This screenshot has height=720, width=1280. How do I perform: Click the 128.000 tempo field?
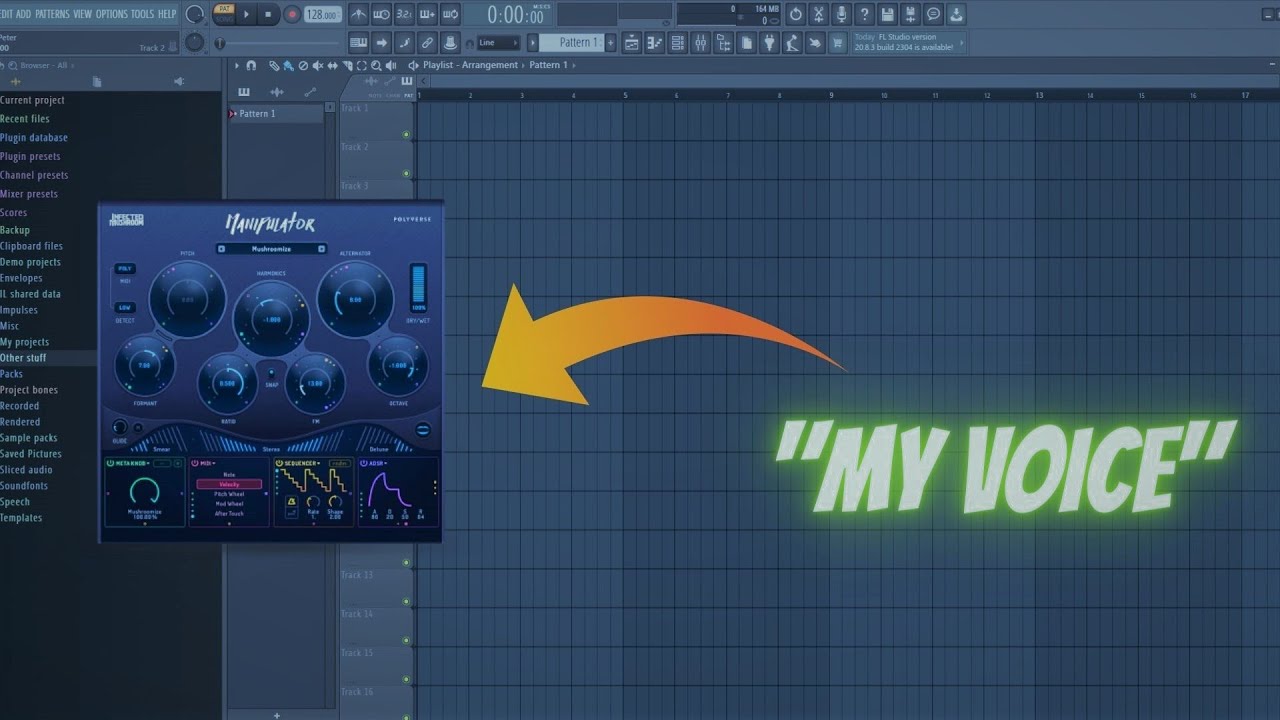[x=322, y=14]
